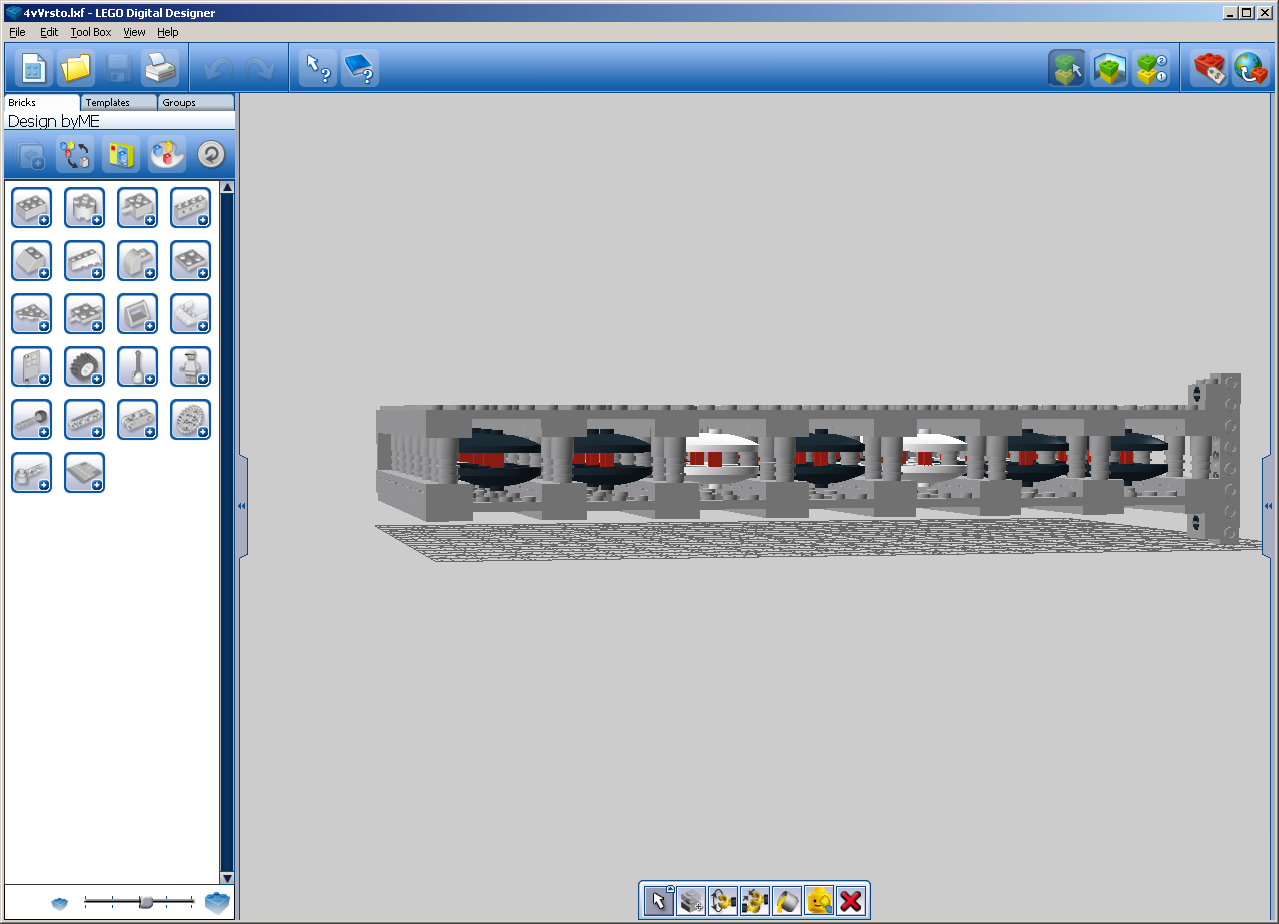Open the wheels and tires category

tap(85, 366)
